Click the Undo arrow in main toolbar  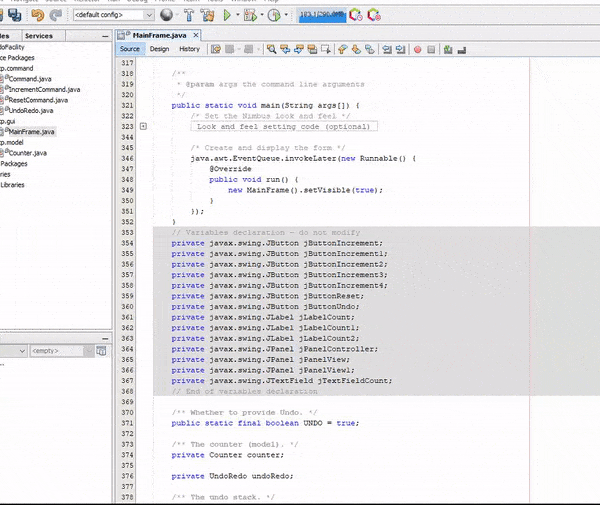pyautogui.click(x=37, y=15)
